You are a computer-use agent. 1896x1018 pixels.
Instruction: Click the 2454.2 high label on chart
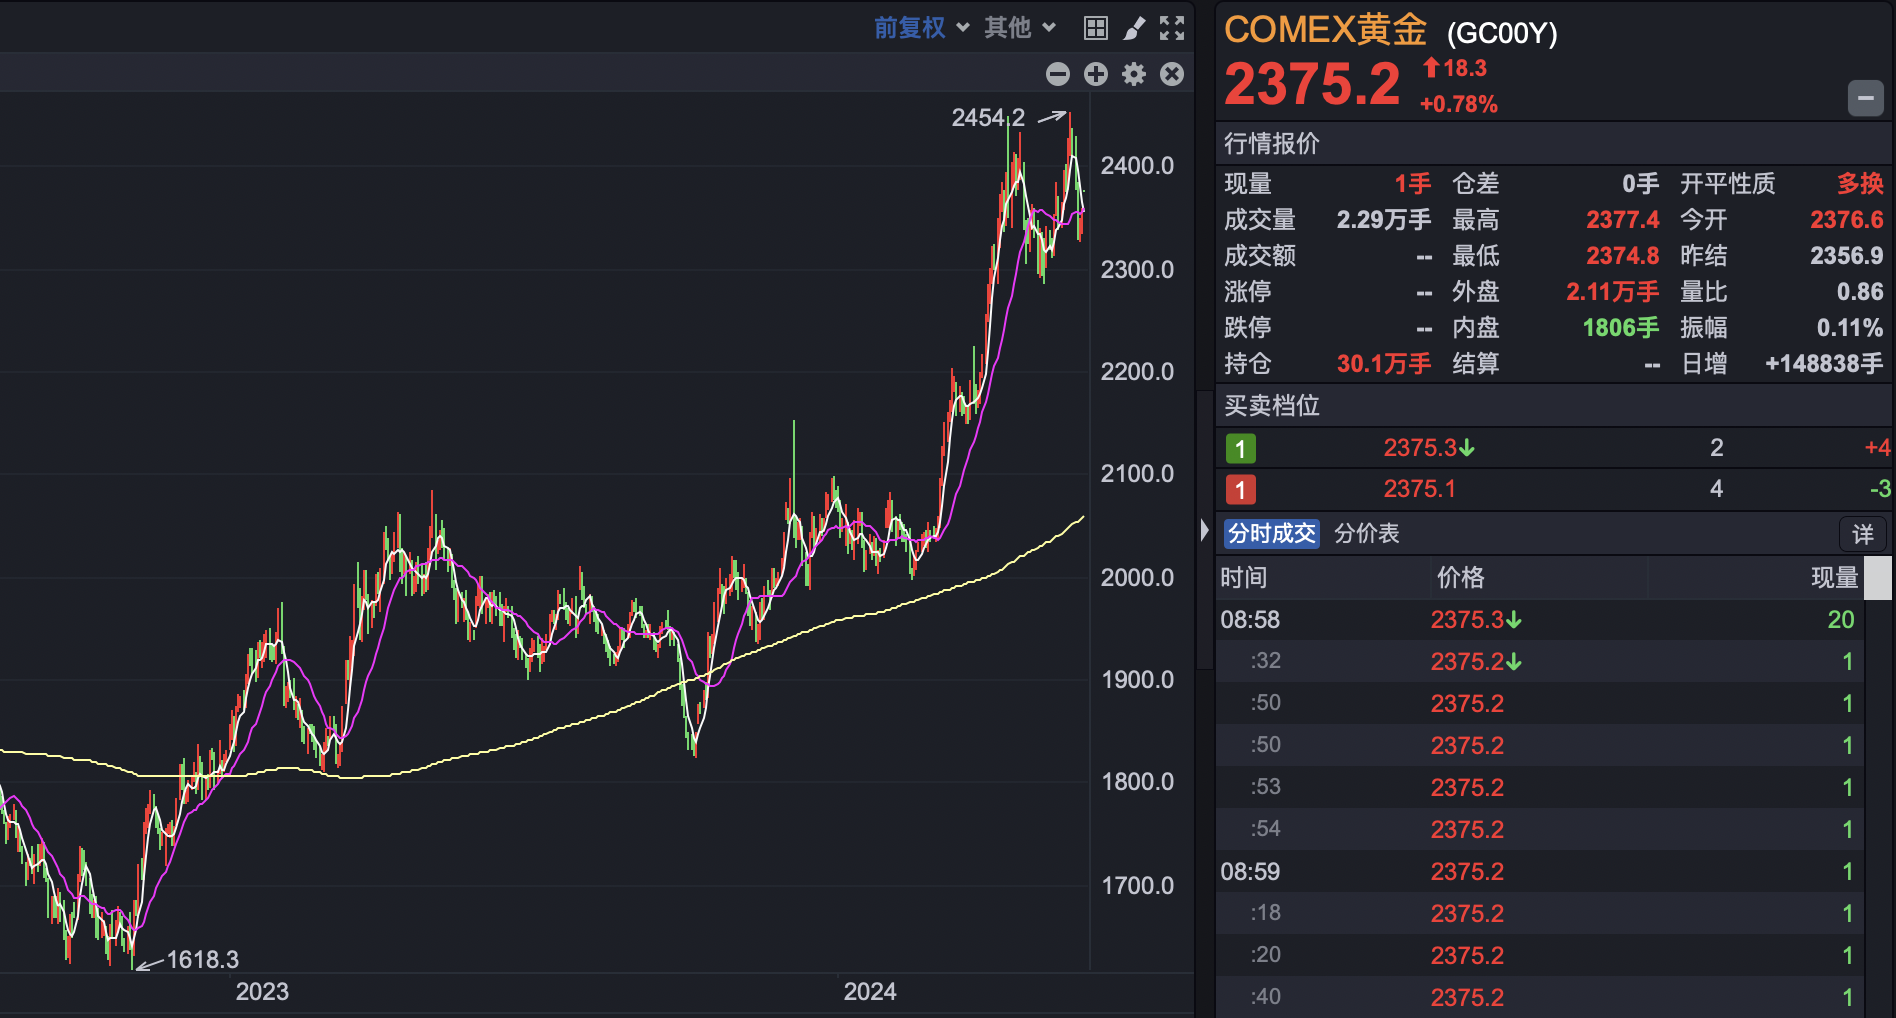[x=988, y=118]
